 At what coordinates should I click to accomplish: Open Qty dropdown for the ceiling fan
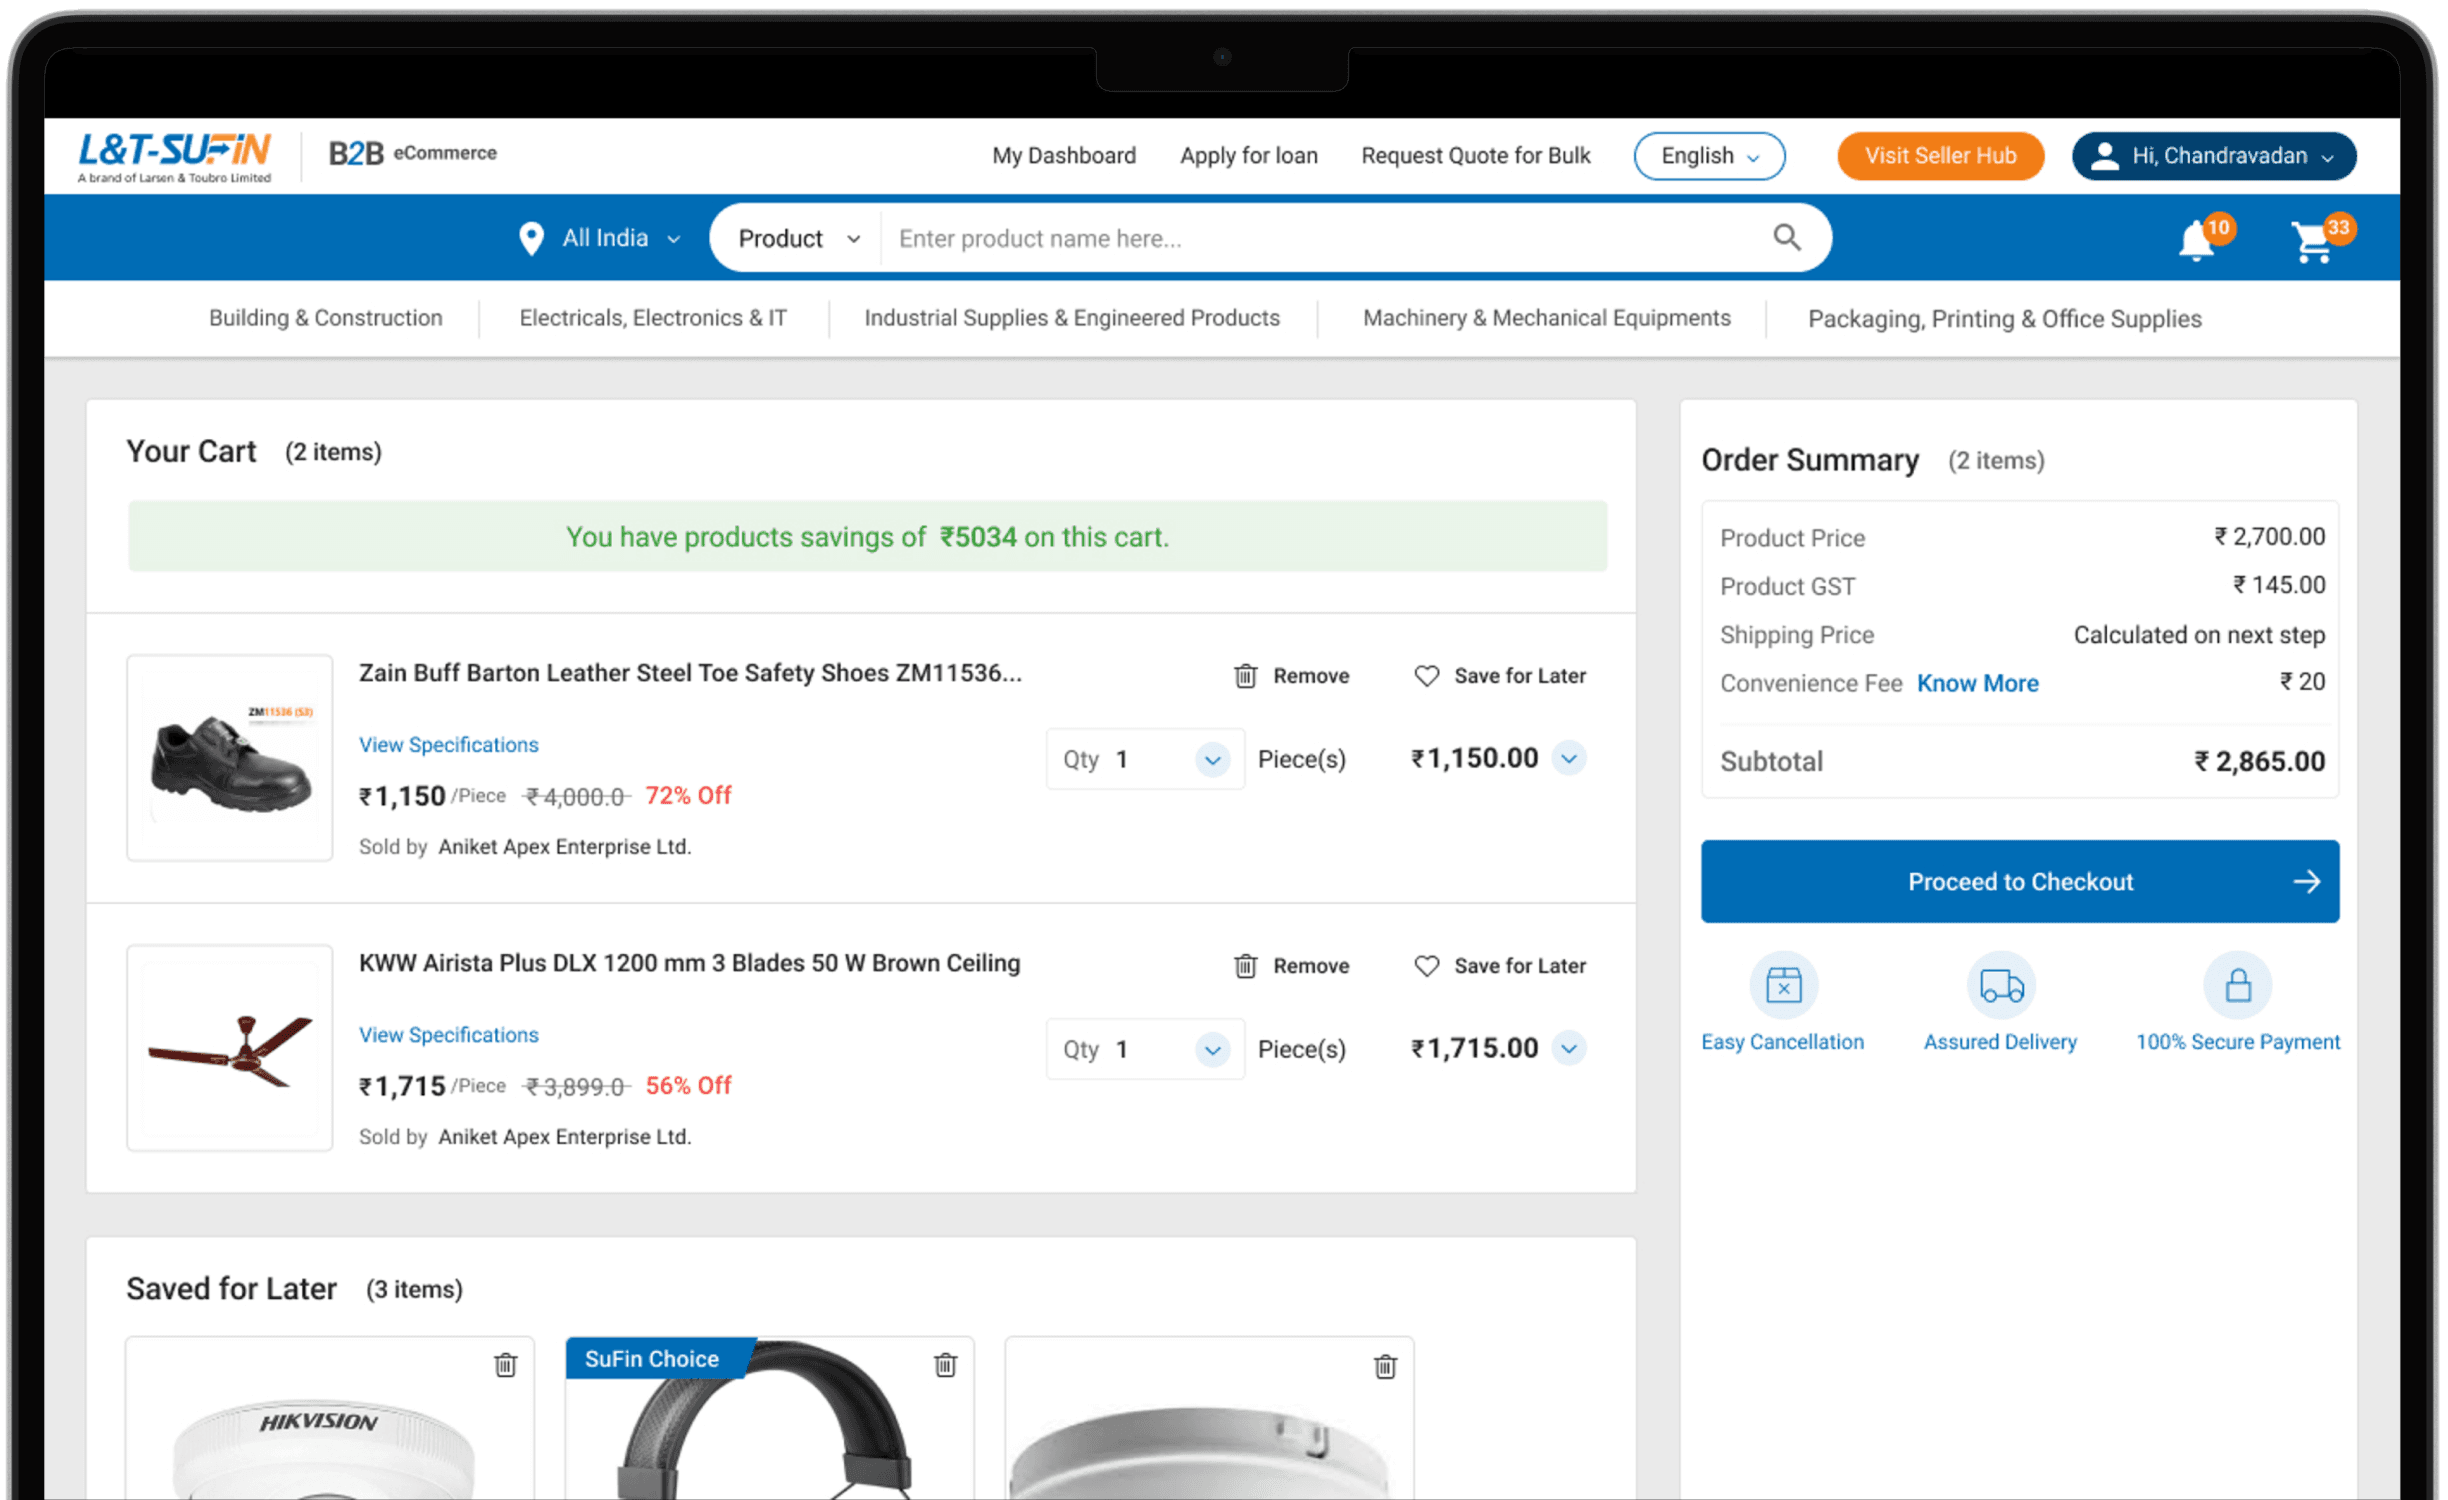(1212, 1050)
